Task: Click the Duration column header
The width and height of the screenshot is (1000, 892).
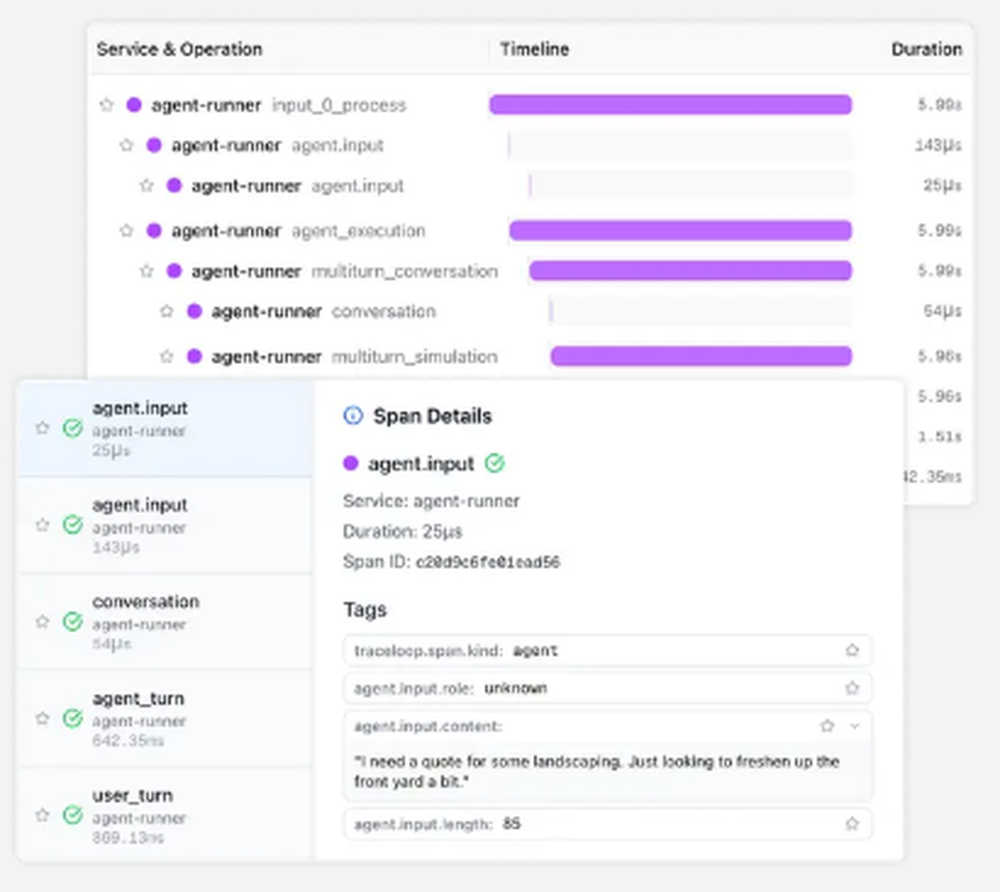Action: 926,49
